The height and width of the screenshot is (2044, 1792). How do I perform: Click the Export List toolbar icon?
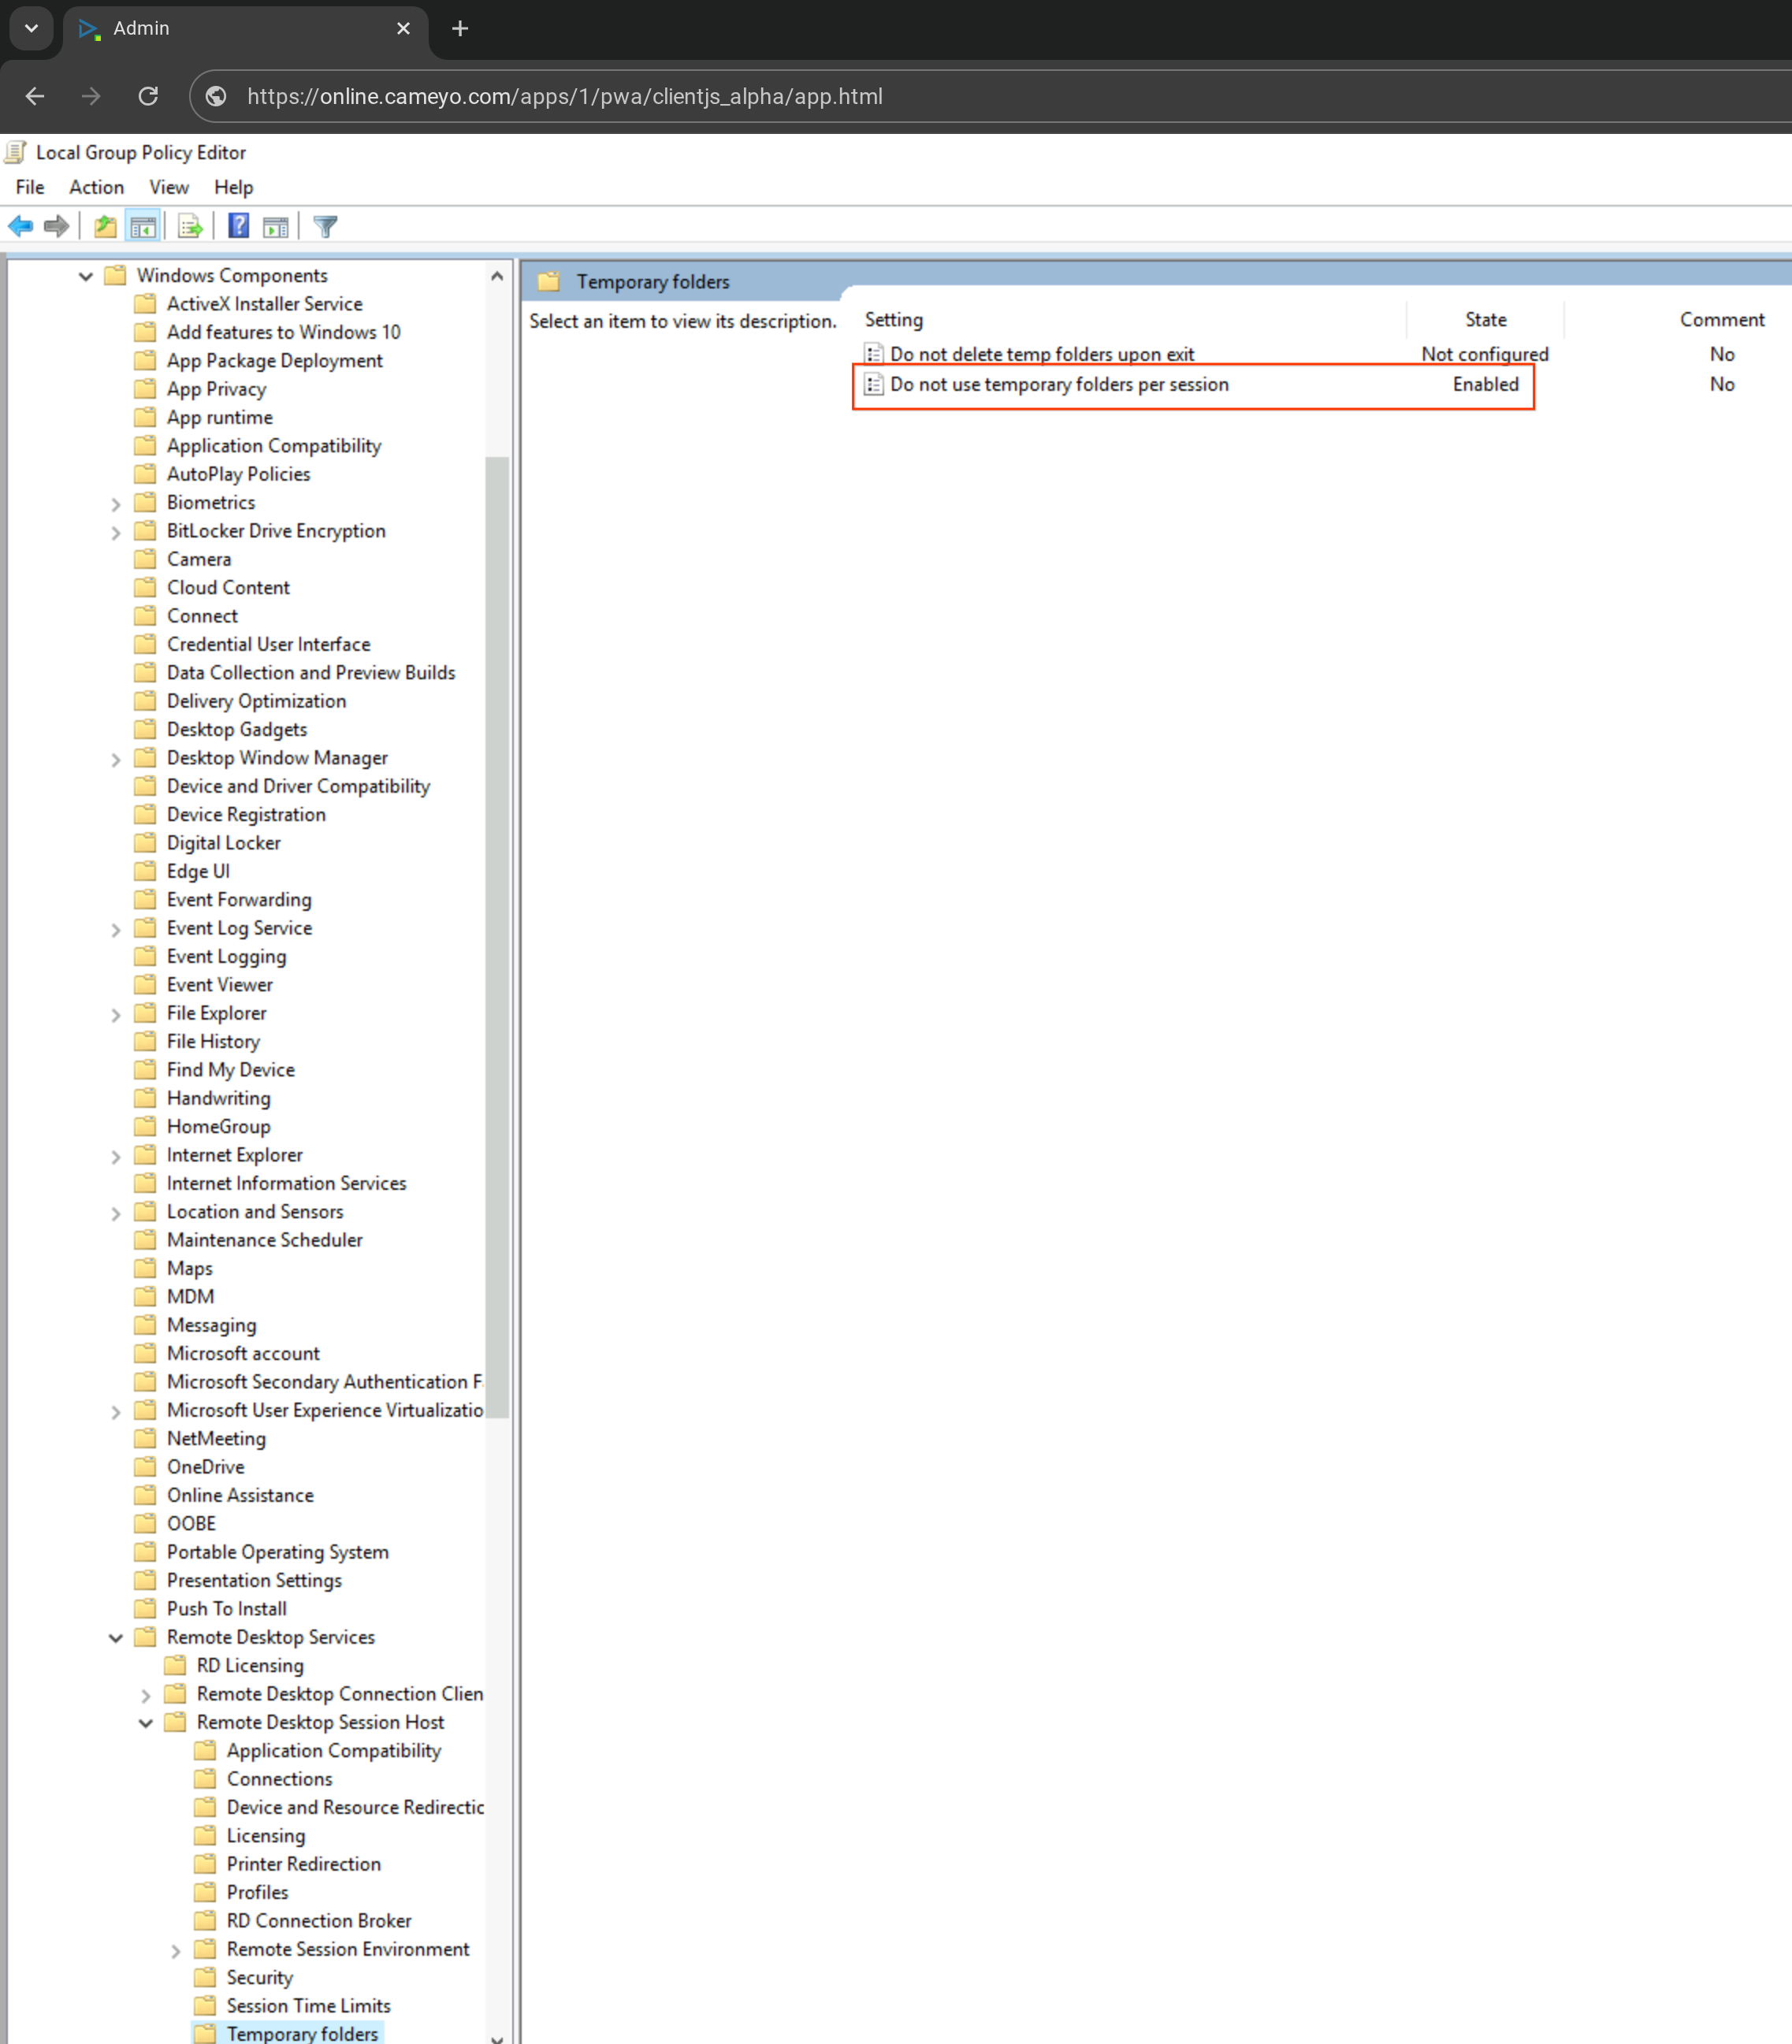190,227
